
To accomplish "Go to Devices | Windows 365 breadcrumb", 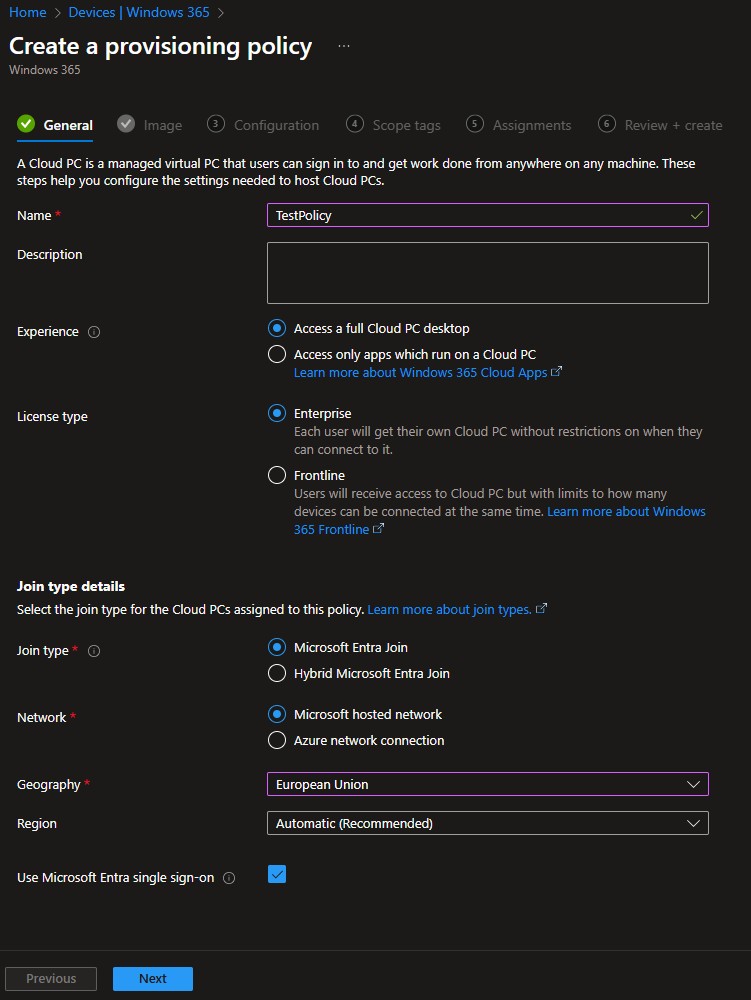I will 140,12.
